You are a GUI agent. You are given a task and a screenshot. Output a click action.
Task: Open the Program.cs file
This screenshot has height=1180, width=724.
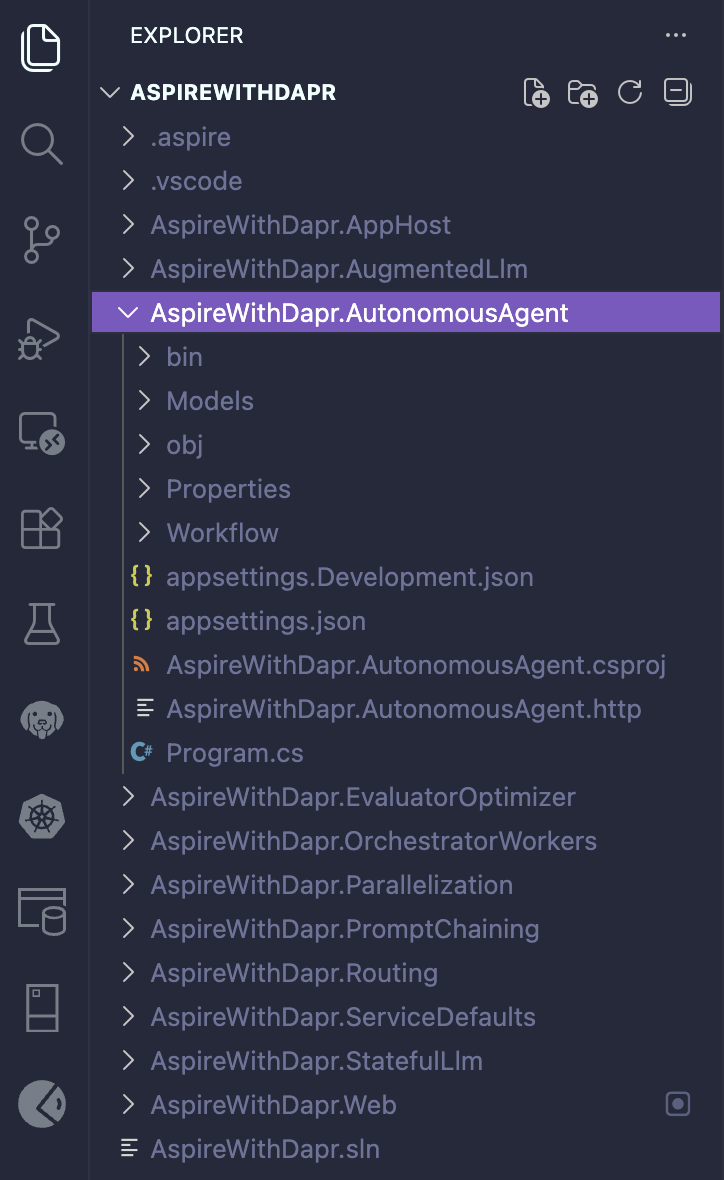tap(235, 753)
